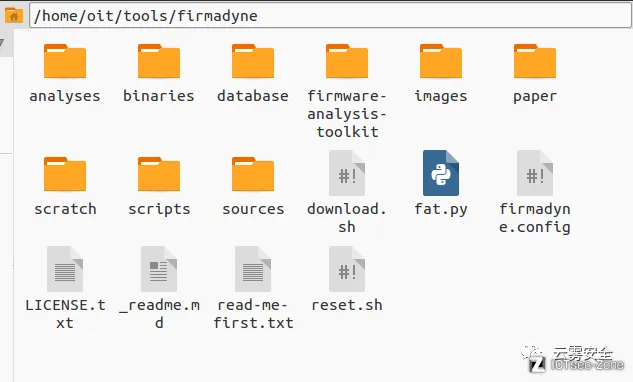Click the "firmadyne.config" file name
This screenshot has height=382, width=633.
[x=535, y=218]
